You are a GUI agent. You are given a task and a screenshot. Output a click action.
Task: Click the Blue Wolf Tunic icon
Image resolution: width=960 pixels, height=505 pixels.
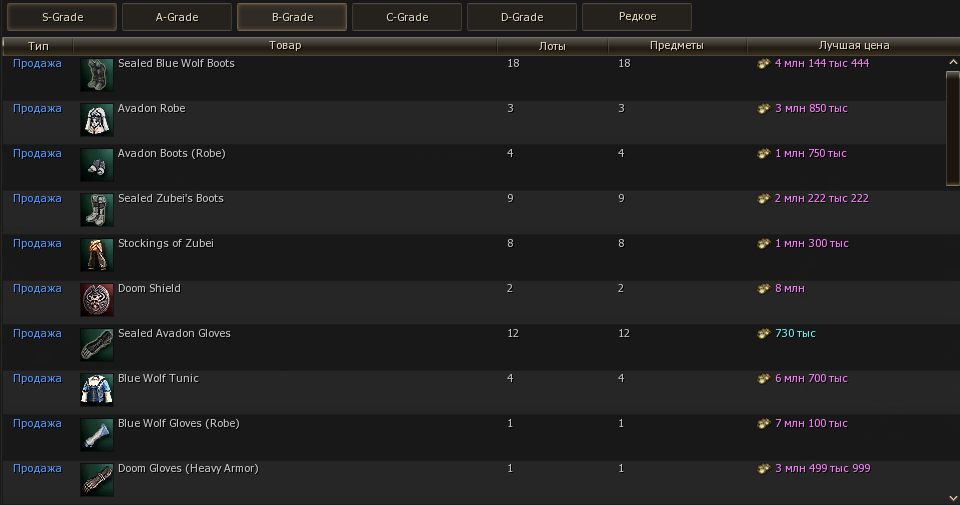point(97,390)
